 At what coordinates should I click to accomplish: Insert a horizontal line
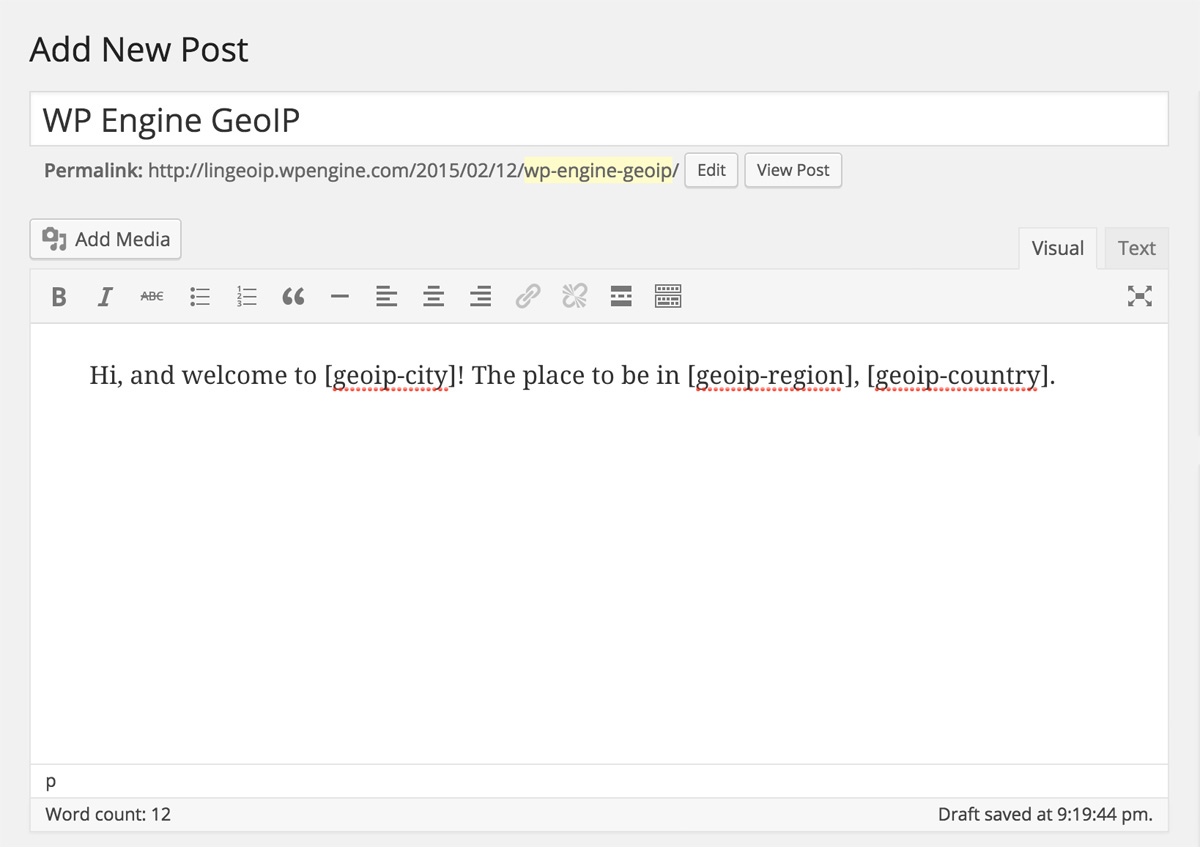(340, 296)
